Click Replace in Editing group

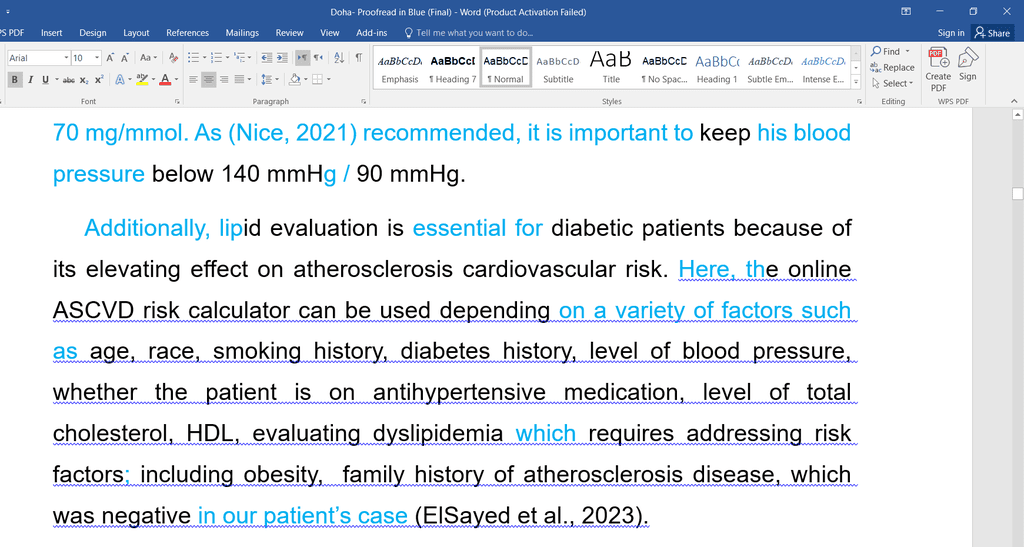(x=892, y=67)
